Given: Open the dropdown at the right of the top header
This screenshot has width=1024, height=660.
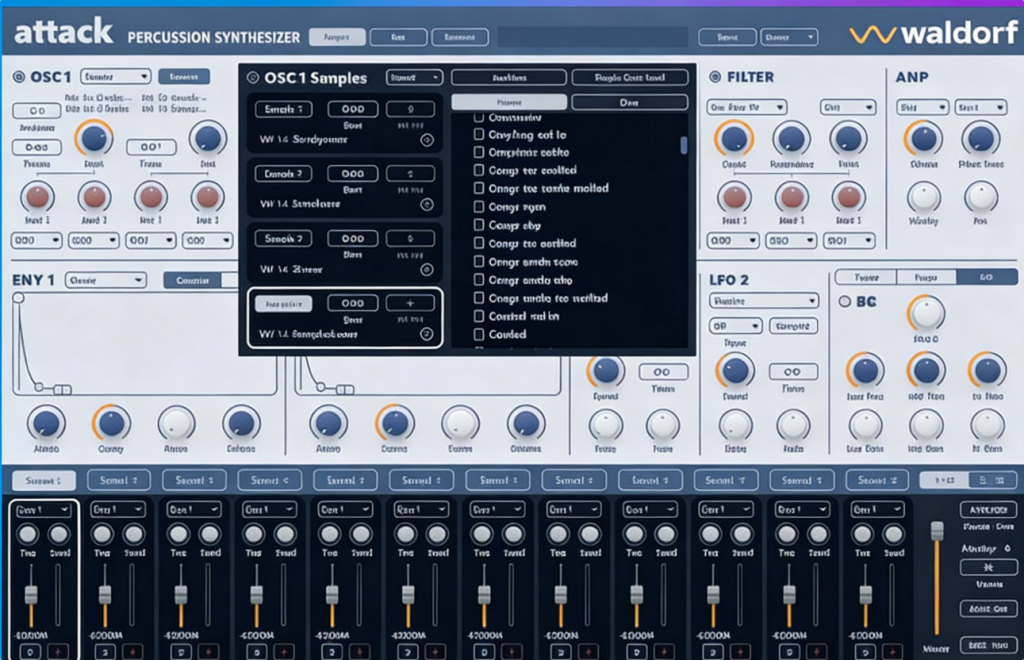Looking at the screenshot, I should (x=789, y=37).
